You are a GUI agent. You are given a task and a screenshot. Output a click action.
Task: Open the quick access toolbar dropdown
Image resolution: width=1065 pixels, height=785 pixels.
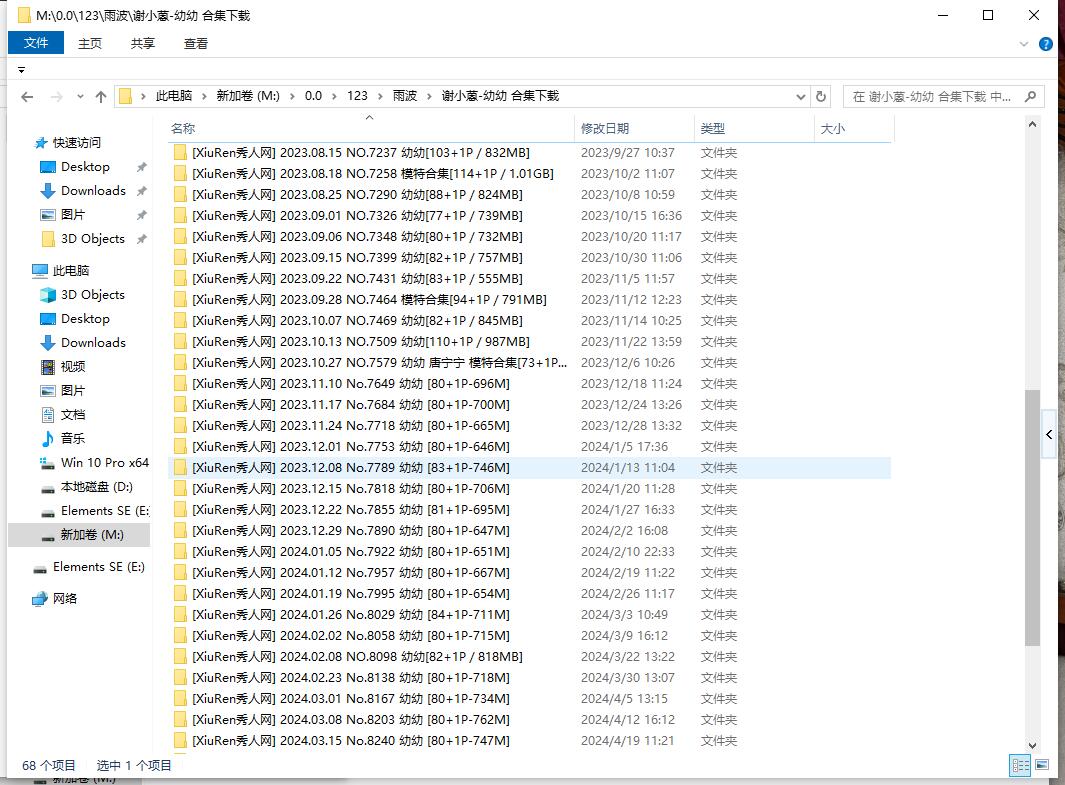[x=22, y=70]
